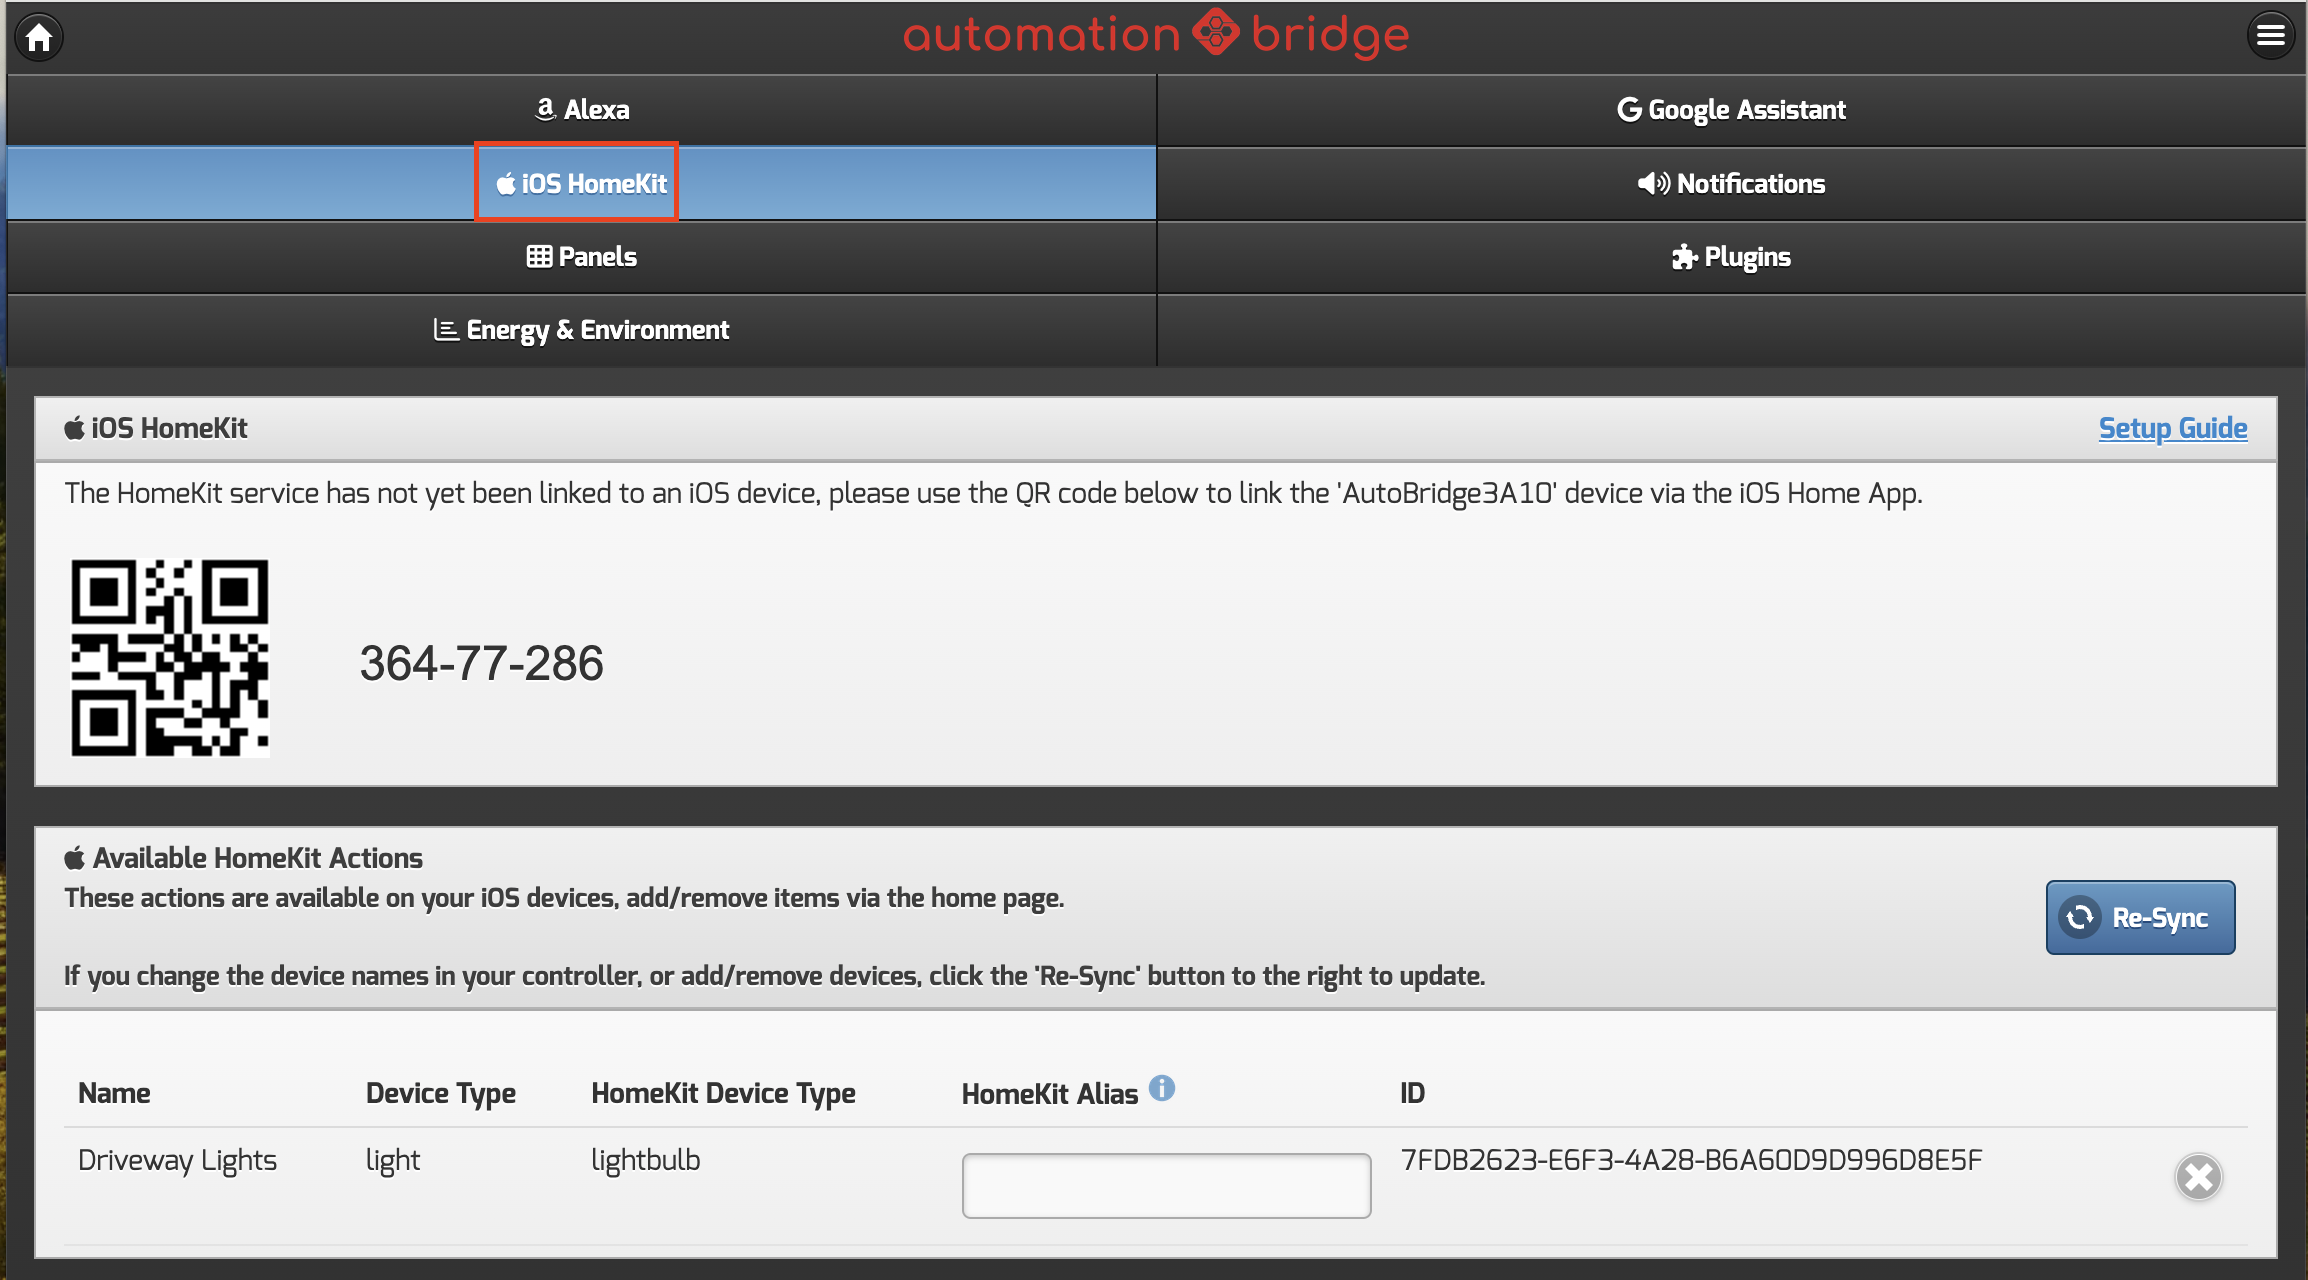Select the iOS HomeKit tab
Screen dimensions: 2308x1280
point(580,184)
